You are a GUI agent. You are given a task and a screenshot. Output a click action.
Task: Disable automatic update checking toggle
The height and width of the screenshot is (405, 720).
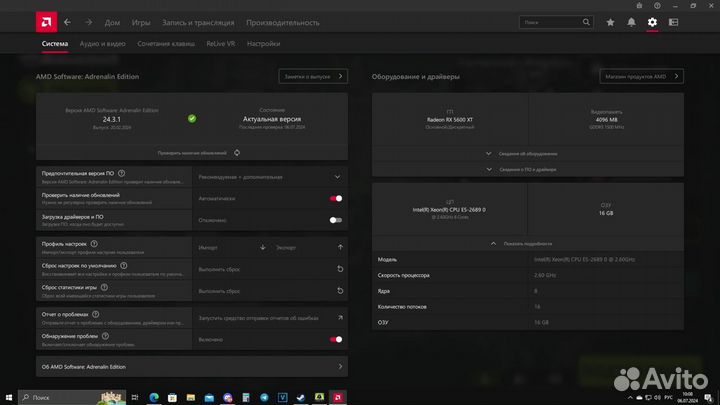click(x=335, y=198)
